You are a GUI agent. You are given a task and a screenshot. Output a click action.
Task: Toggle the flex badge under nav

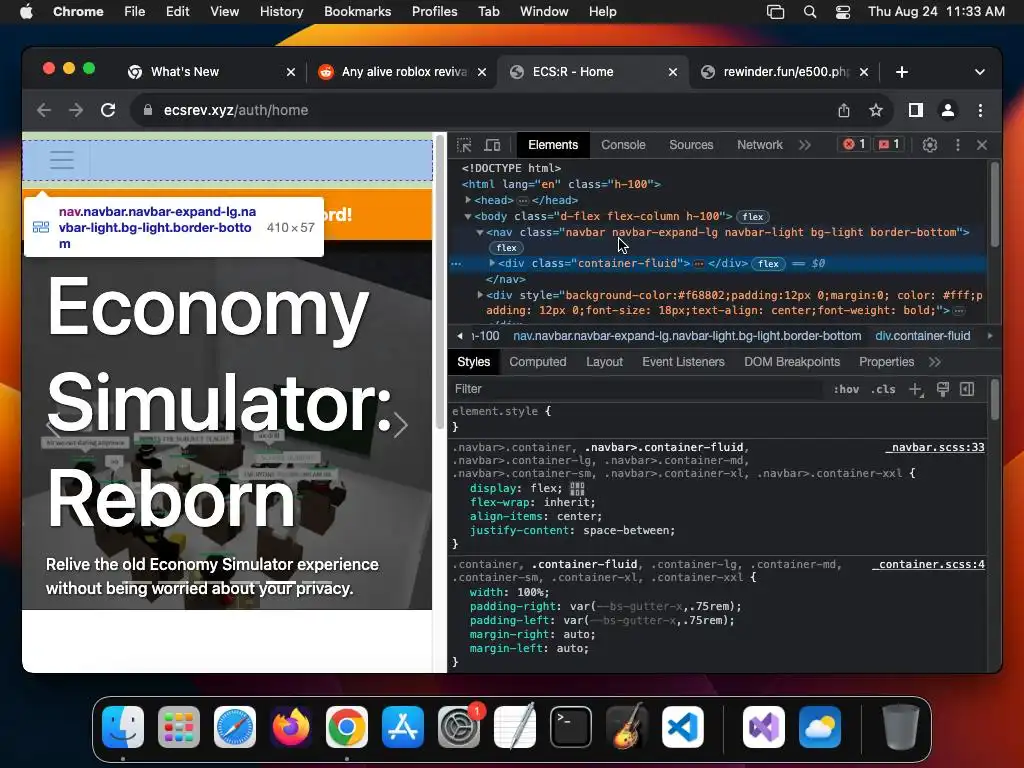point(506,248)
